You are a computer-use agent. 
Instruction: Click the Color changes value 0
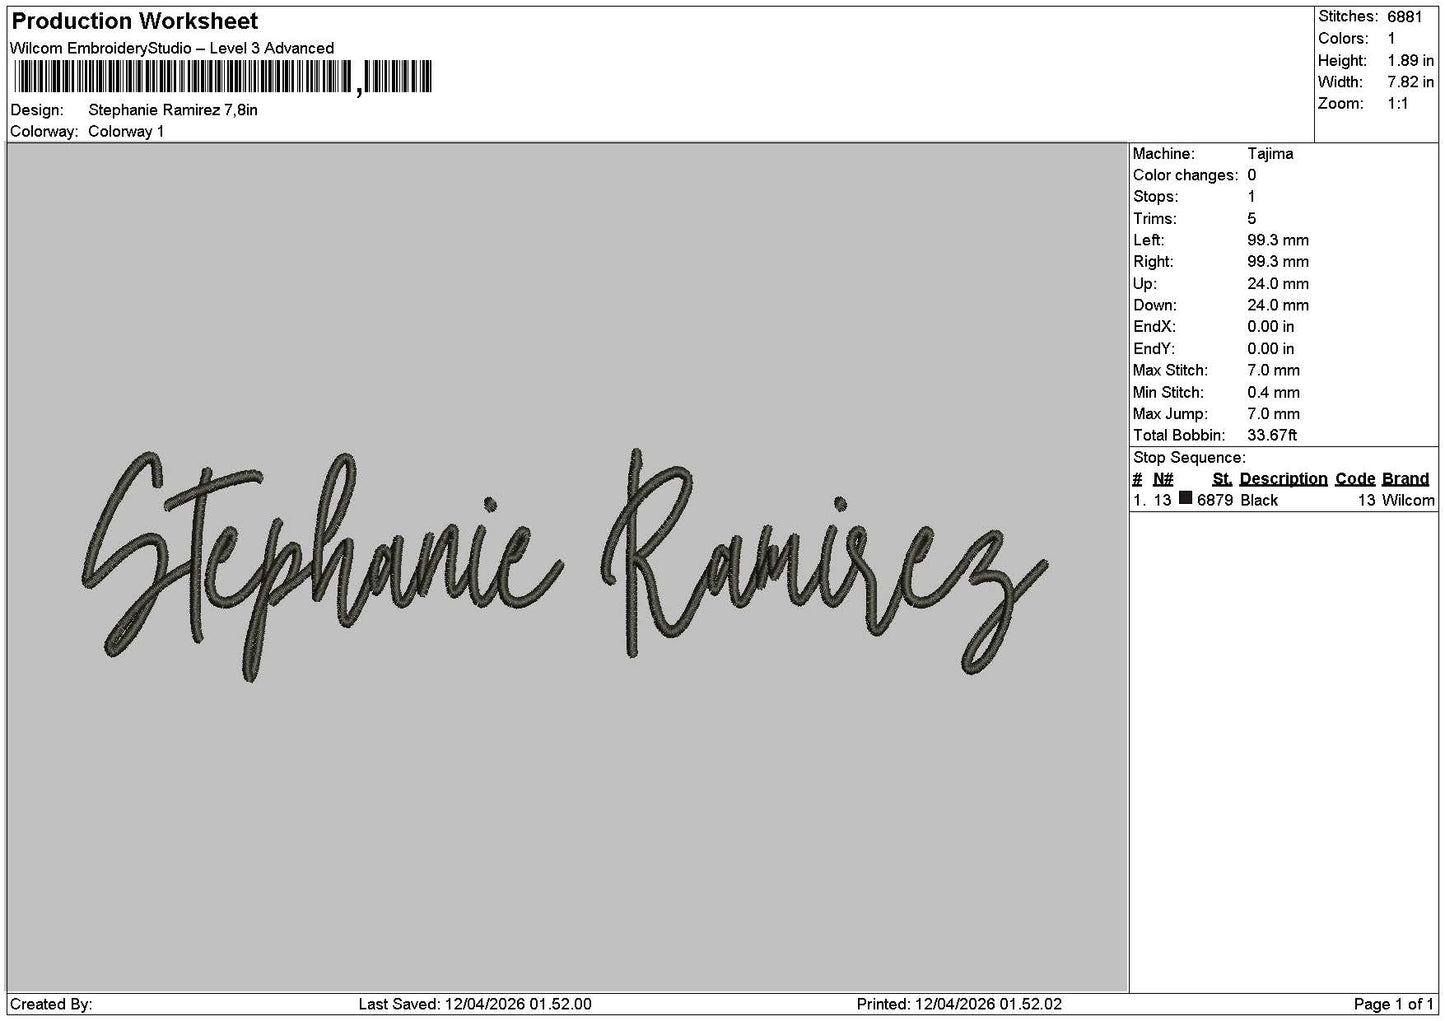[1252, 176]
